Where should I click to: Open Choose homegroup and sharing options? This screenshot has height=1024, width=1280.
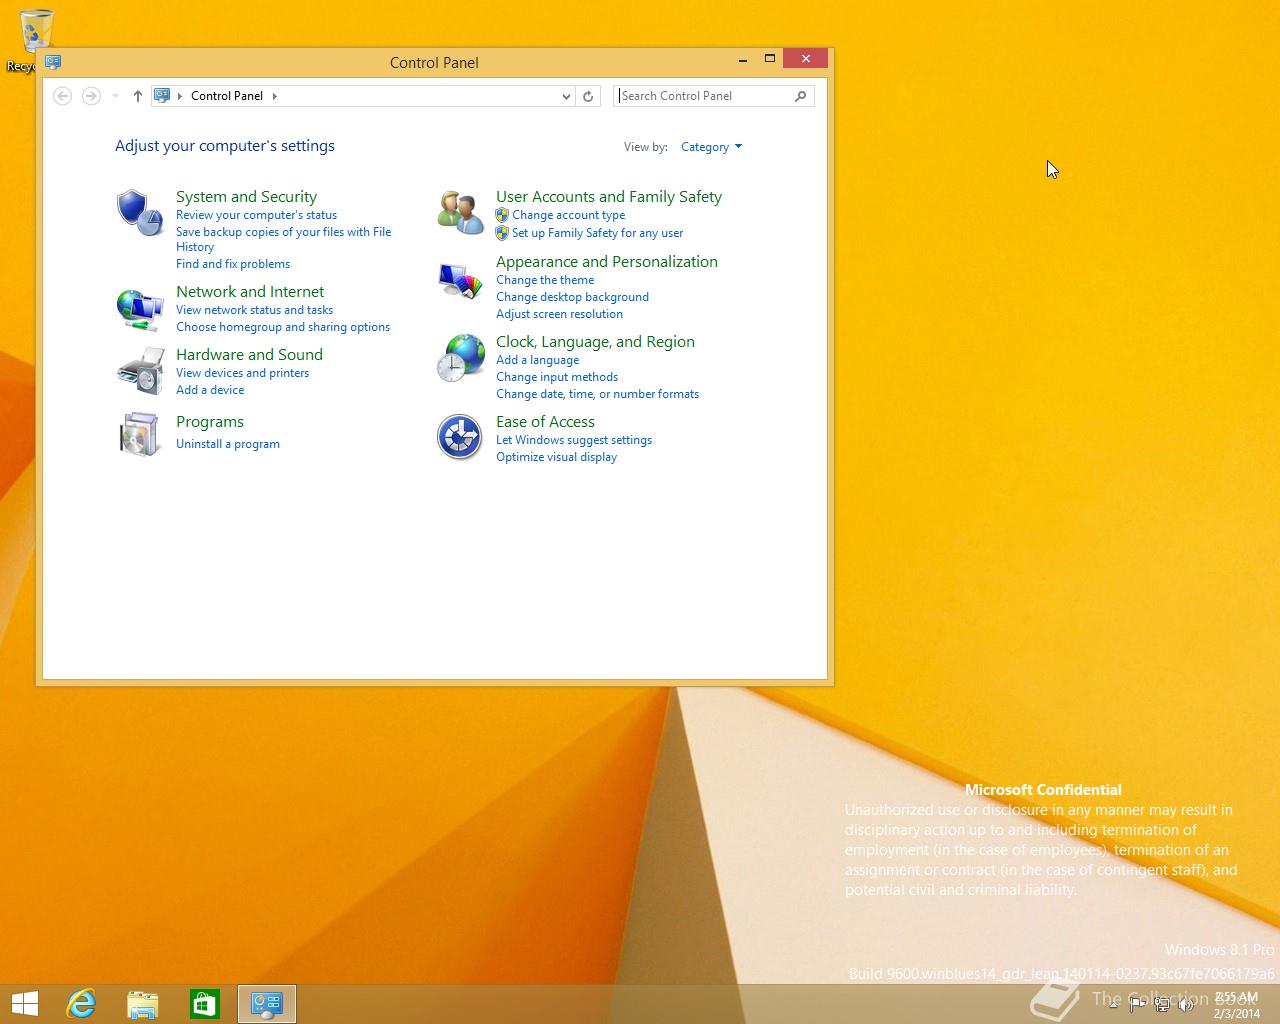pos(283,327)
